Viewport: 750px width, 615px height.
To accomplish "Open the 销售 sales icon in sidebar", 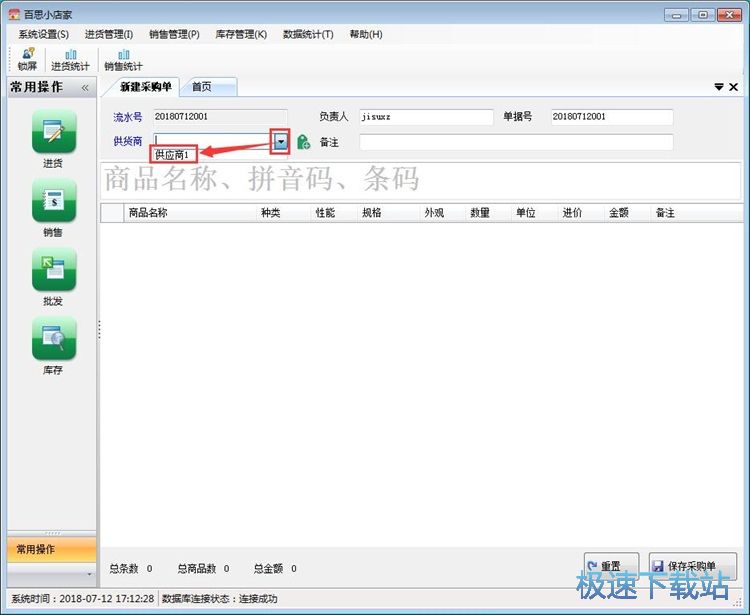I will [54, 200].
